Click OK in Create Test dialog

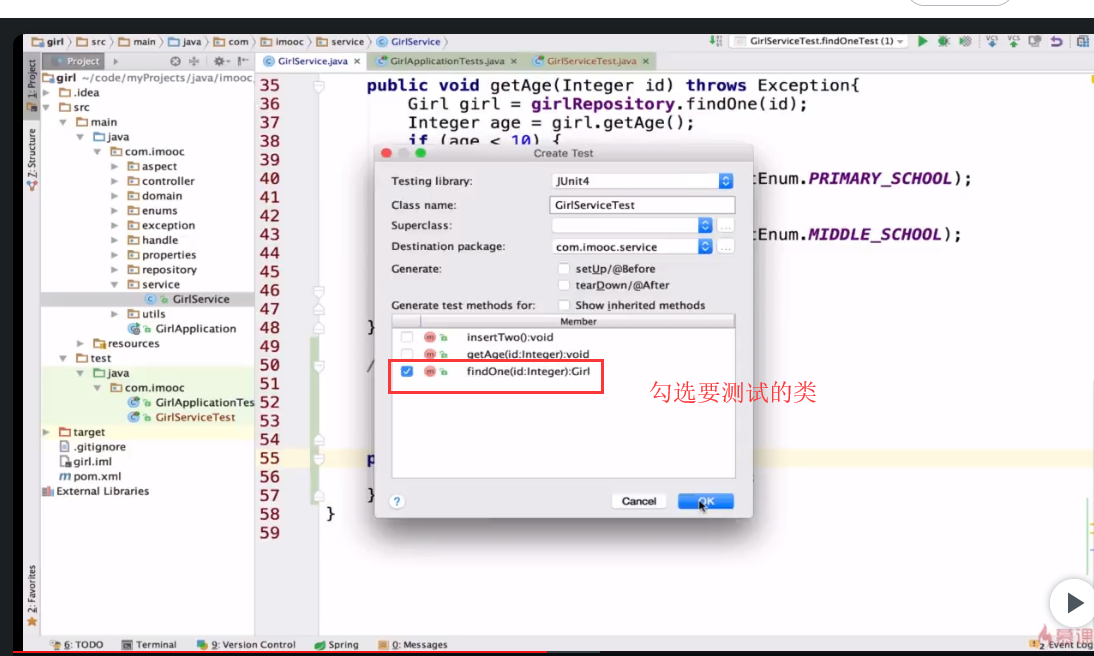coord(705,501)
